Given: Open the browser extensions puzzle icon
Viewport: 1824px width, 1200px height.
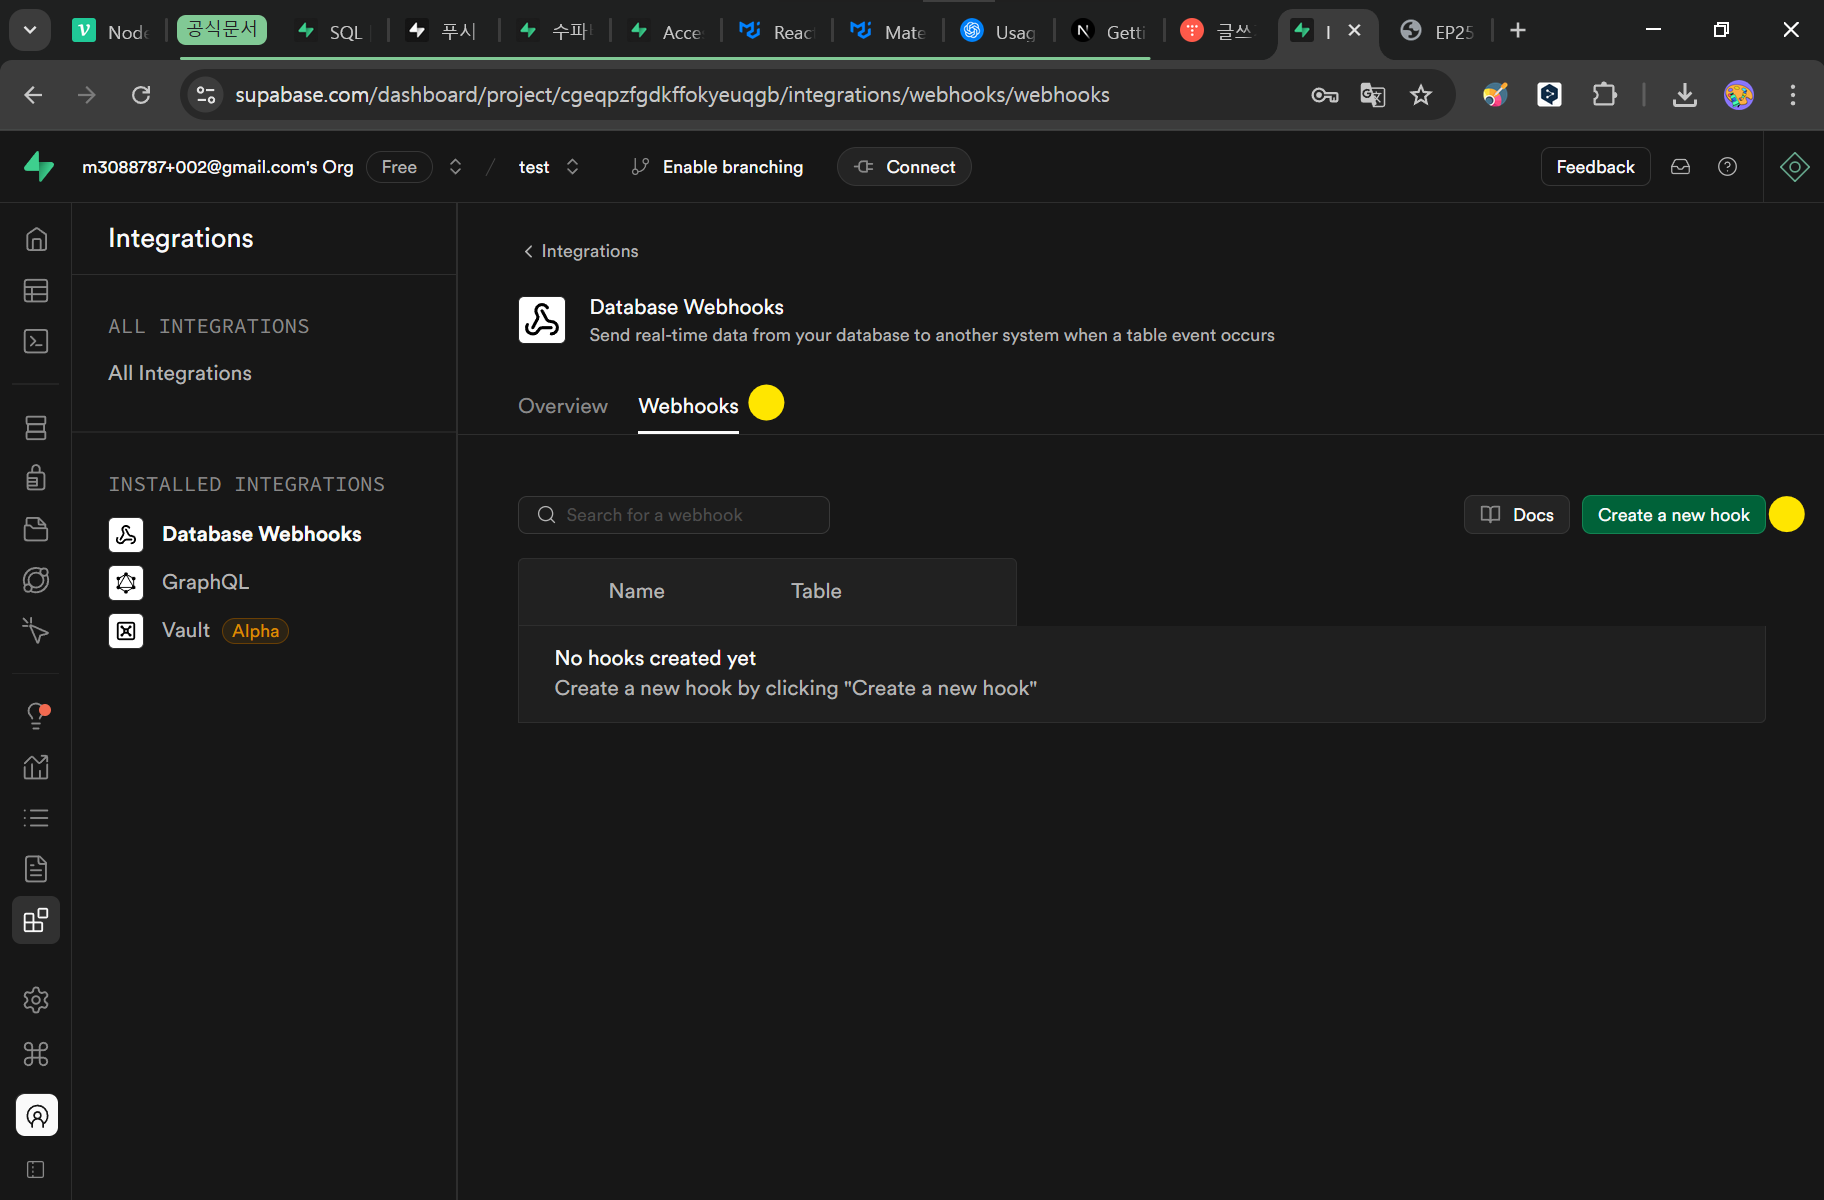Looking at the screenshot, I should pyautogui.click(x=1604, y=95).
